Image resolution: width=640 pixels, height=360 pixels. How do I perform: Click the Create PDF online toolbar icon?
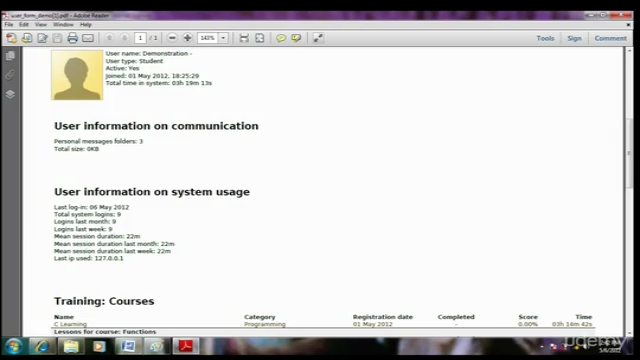(11, 38)
